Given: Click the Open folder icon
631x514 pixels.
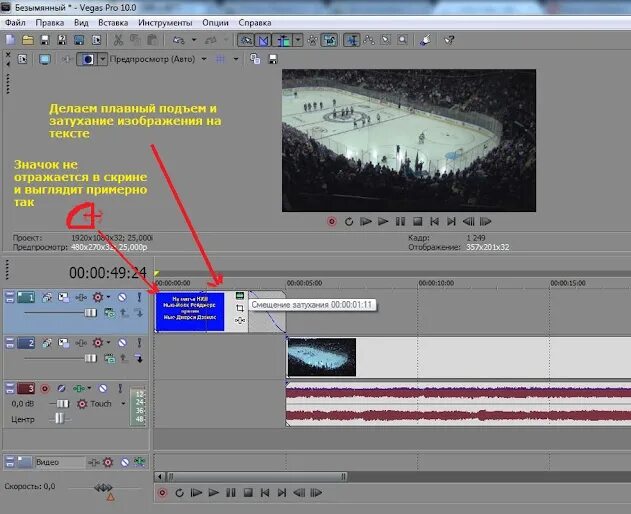Looking at the screenshot, I should (x=28, y=40).
